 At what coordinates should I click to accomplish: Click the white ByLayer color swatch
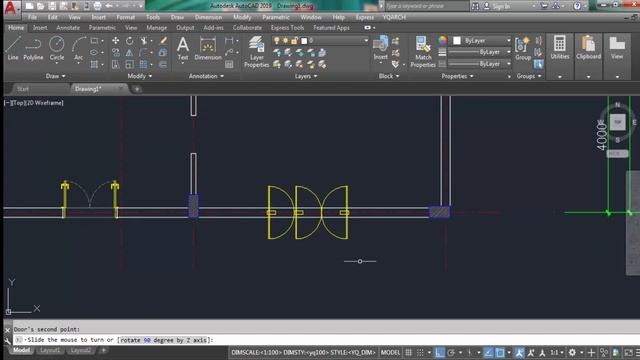point(457,40)
